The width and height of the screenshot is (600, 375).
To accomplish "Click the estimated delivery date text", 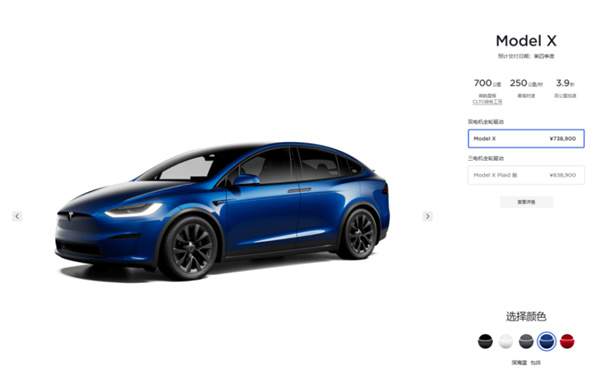I will [526, 56].
